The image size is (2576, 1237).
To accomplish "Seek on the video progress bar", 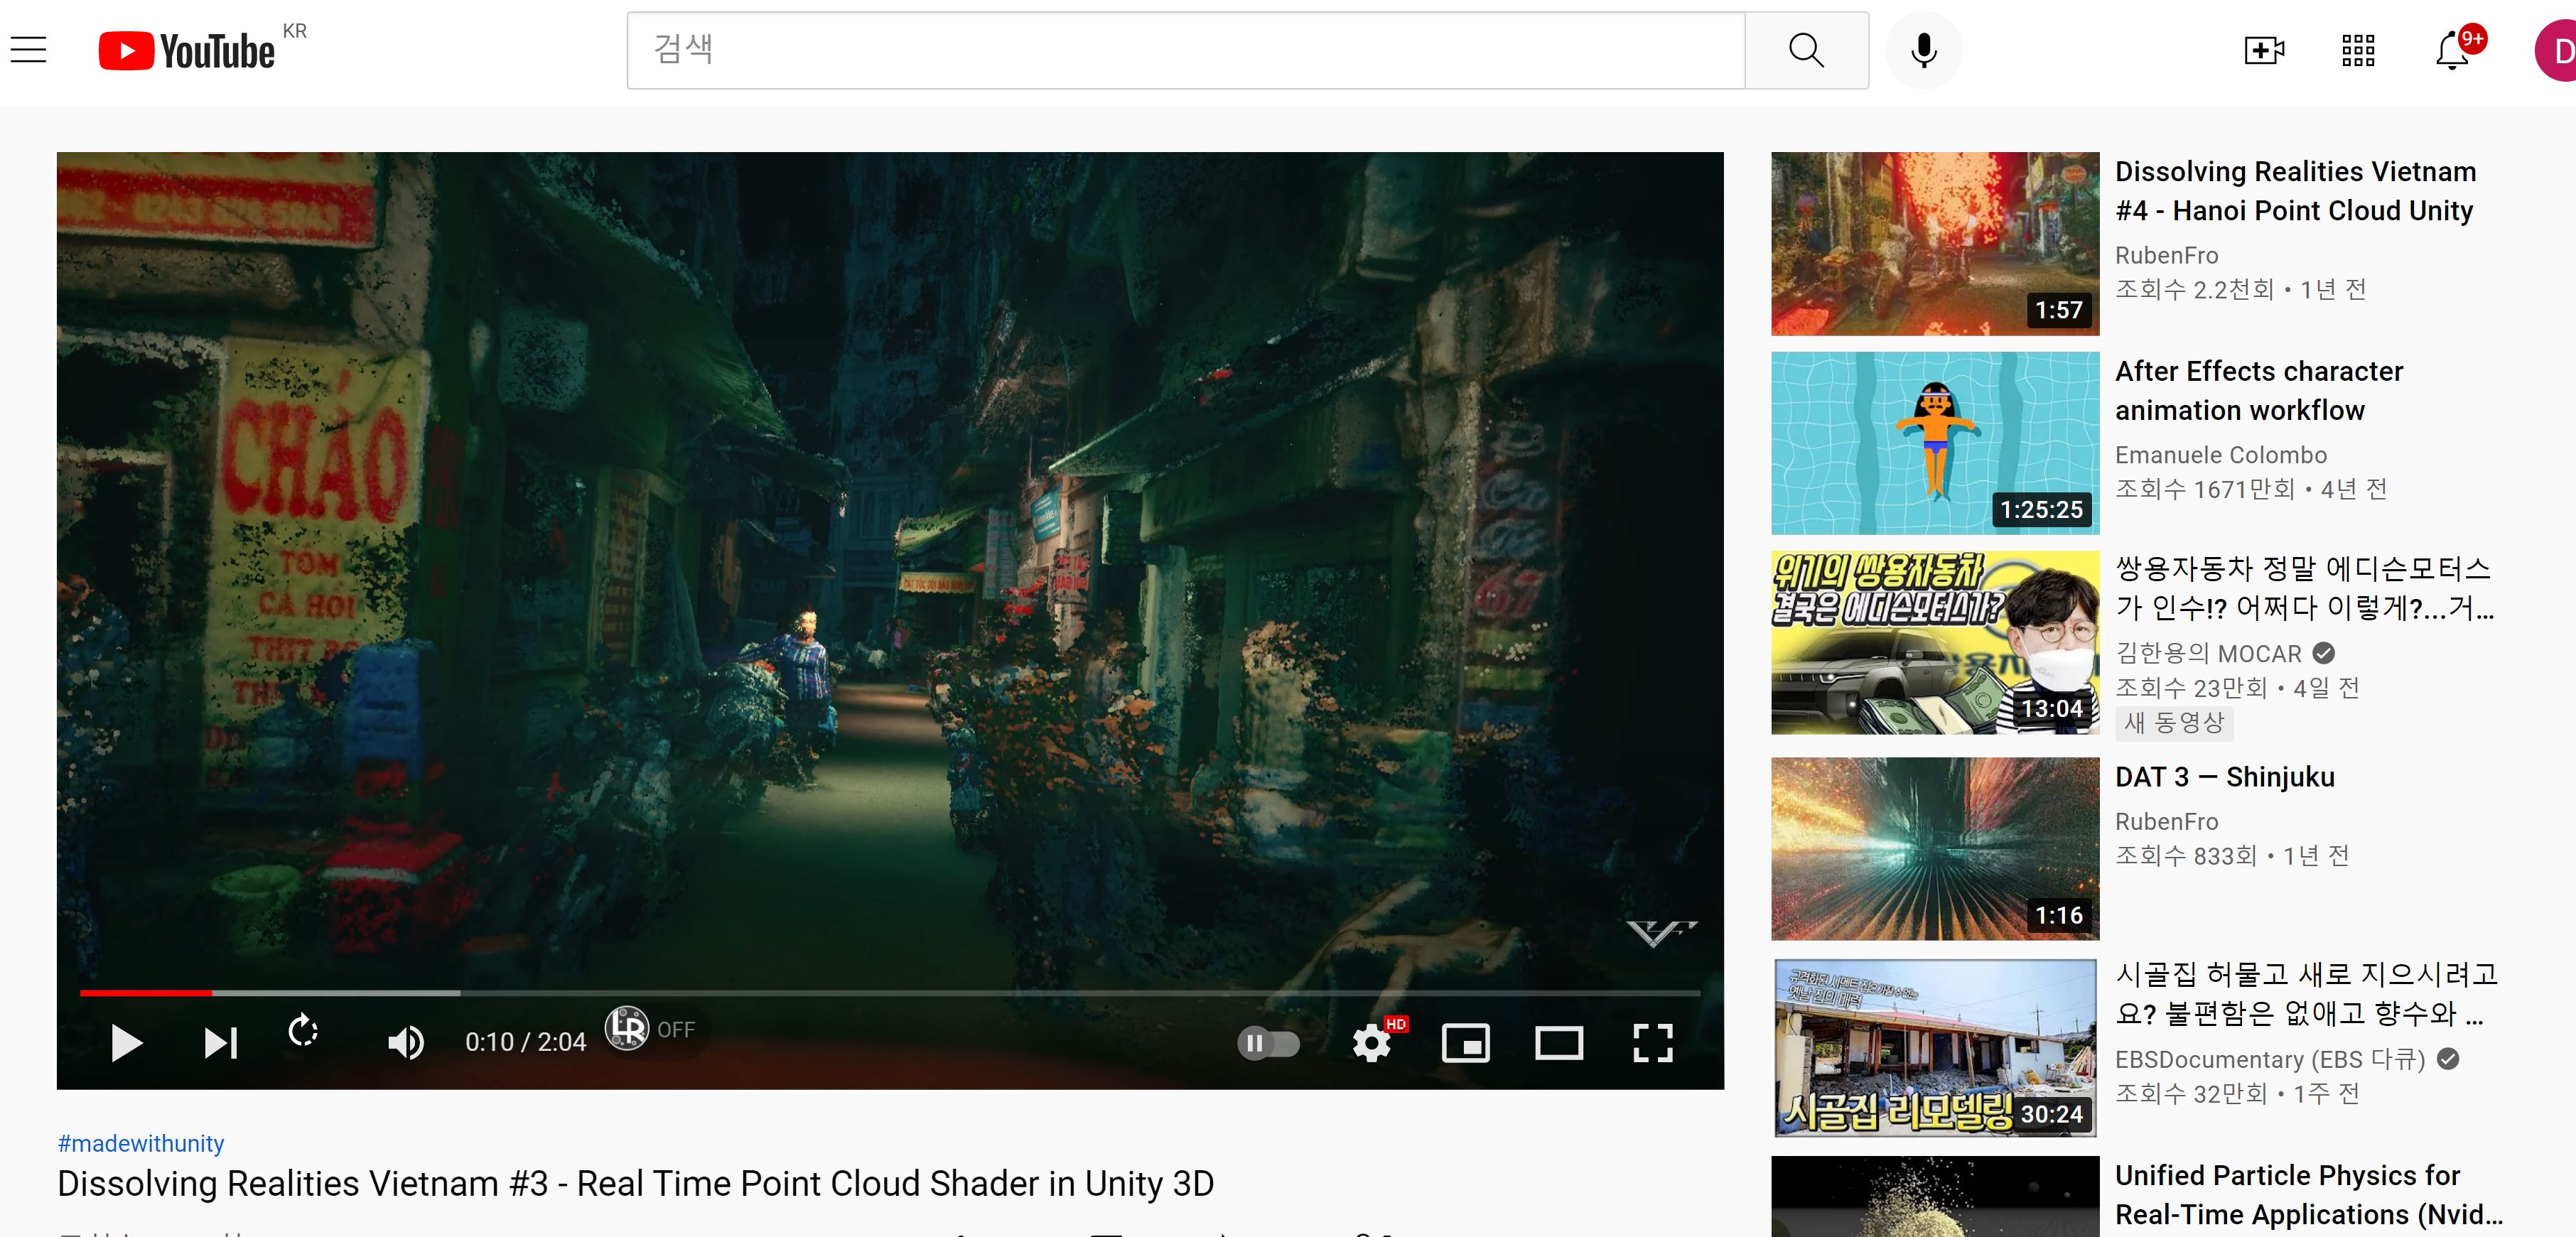I will tap(890, 992).
